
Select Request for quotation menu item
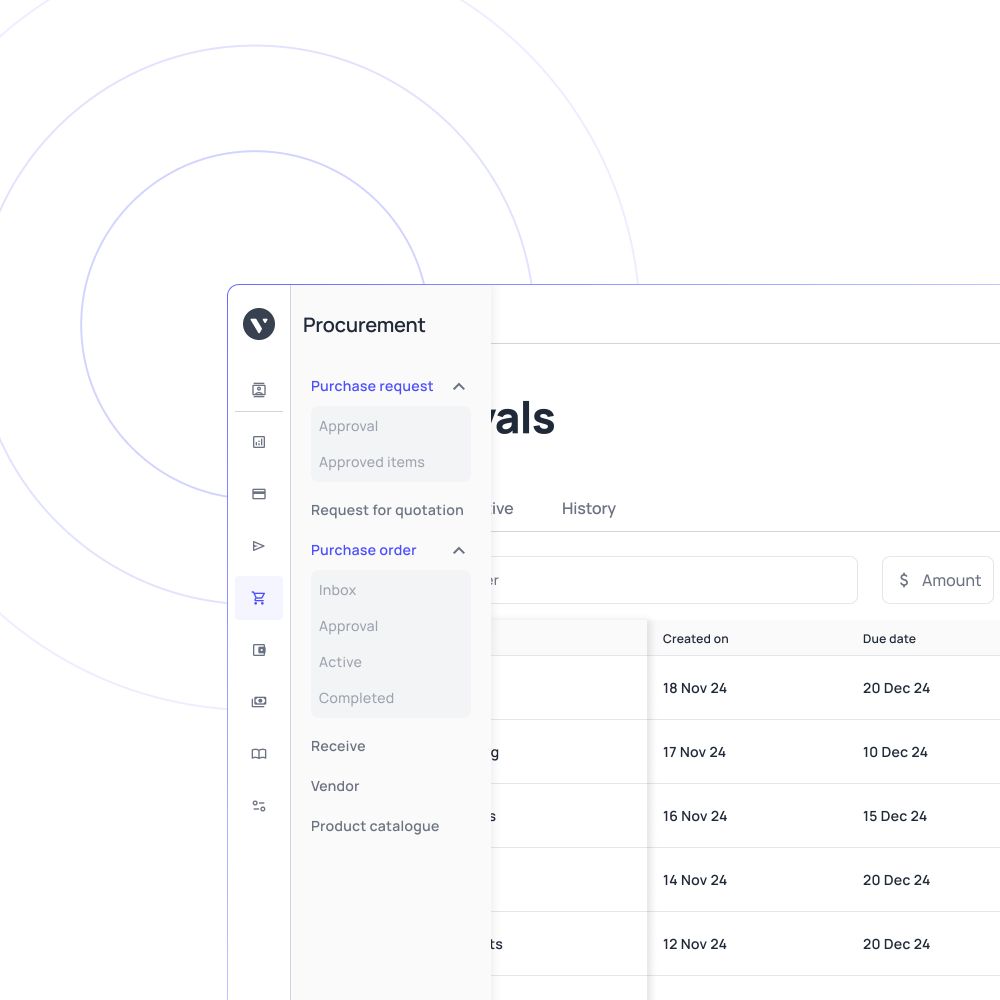[387, 510]
